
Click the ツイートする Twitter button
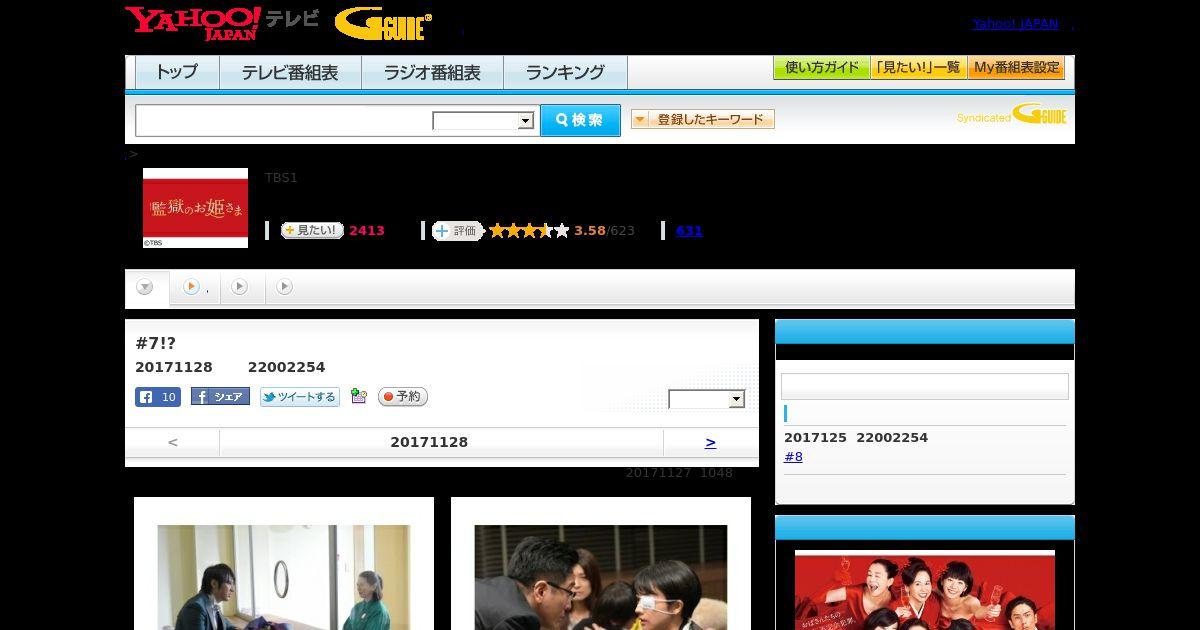click(x=300, y=397)
